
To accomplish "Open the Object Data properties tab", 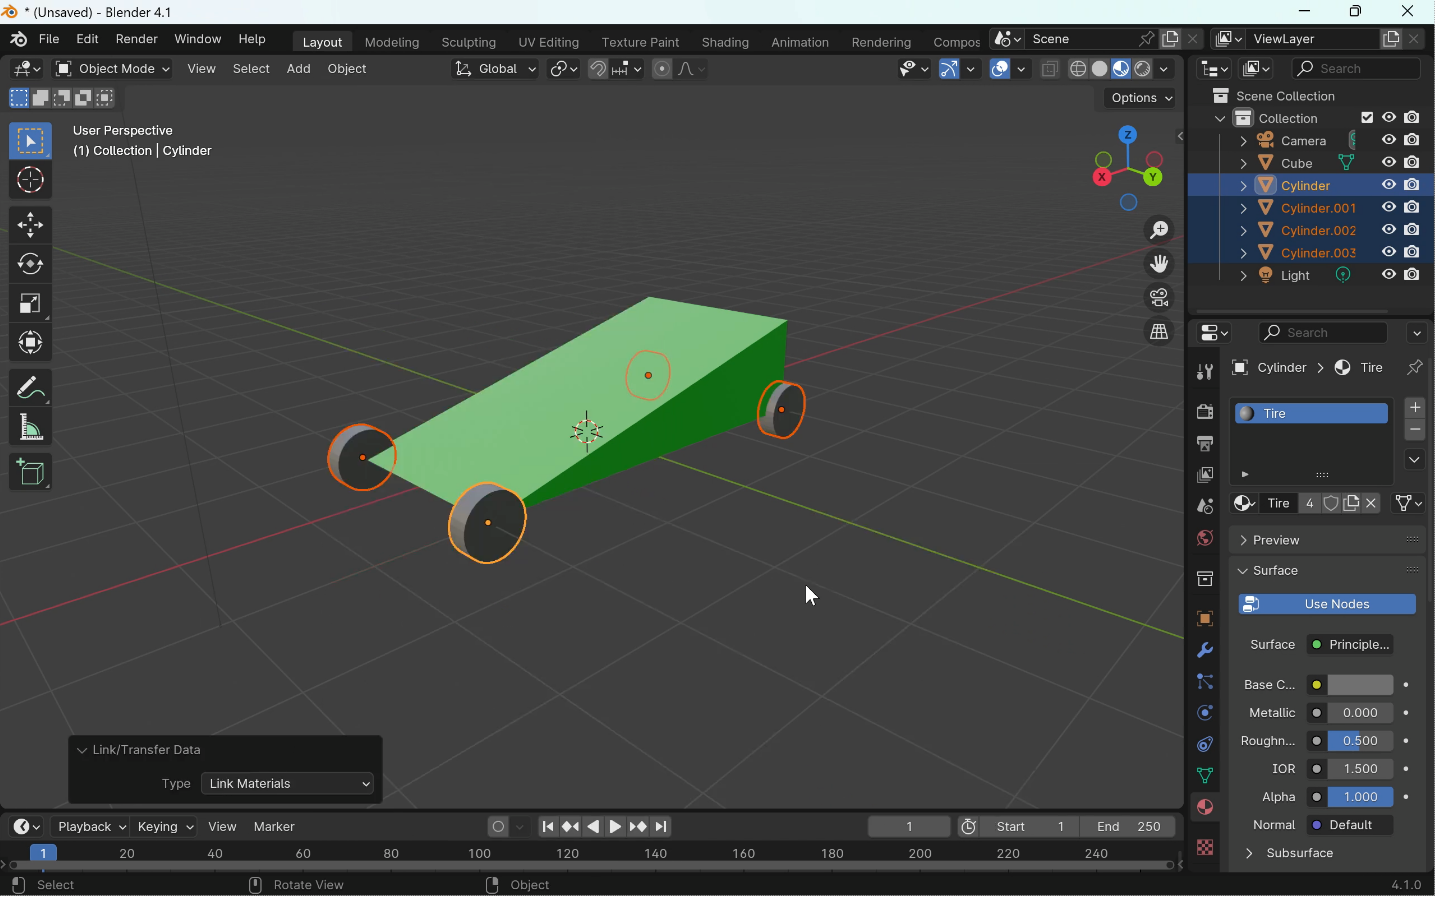I will [1206, 777].
